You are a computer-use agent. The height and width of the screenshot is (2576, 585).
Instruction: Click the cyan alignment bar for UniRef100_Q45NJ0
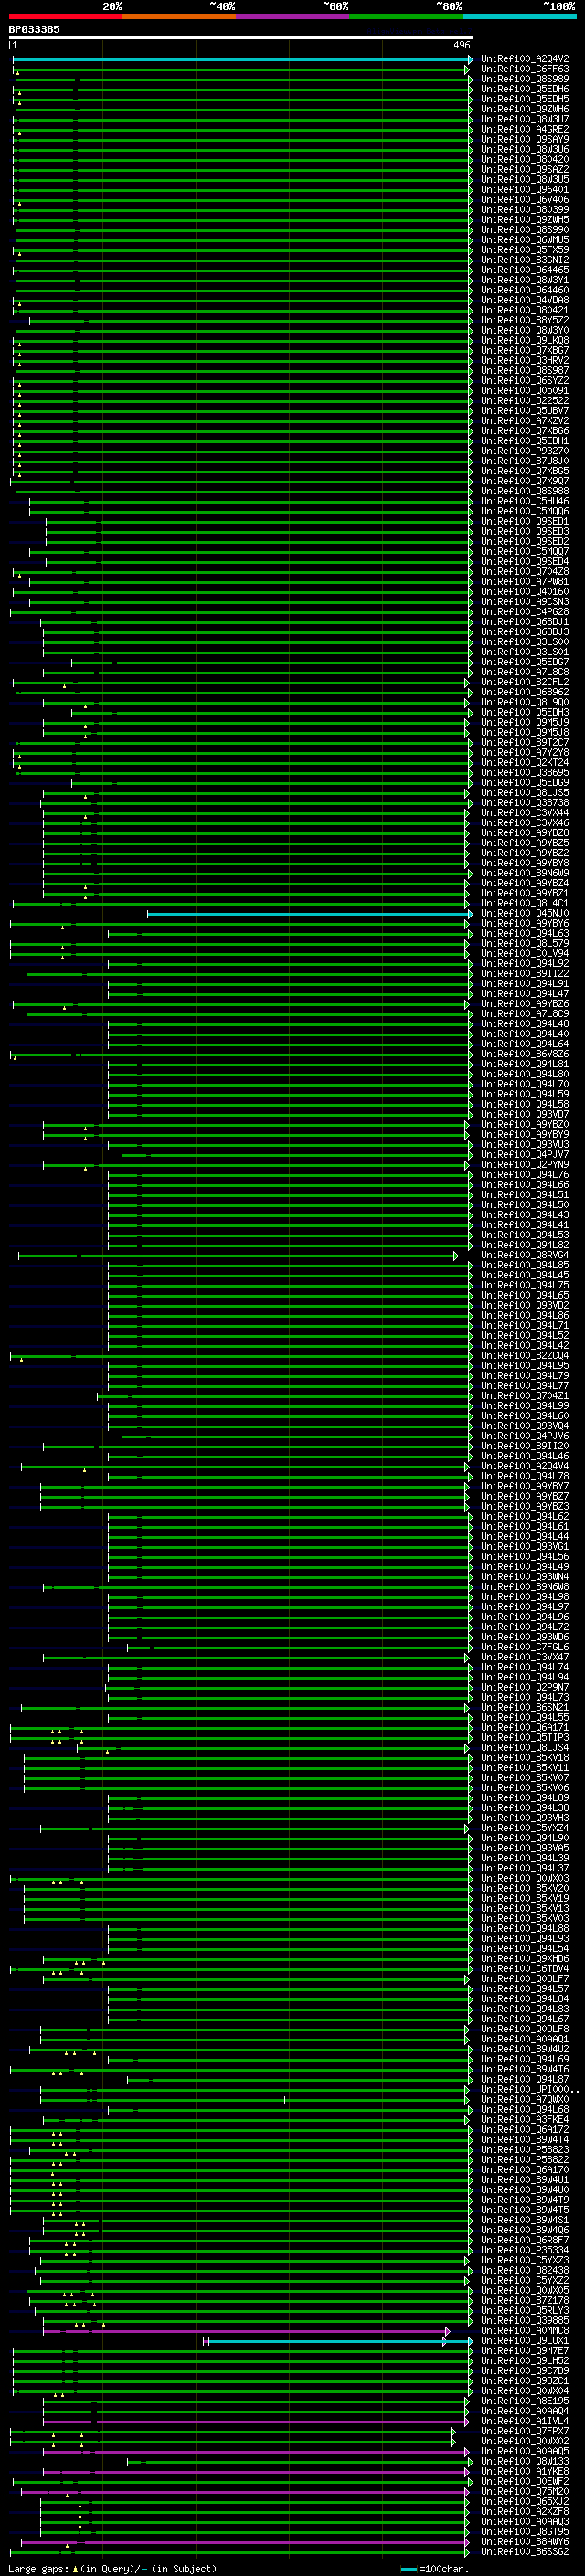pos(310,915)
